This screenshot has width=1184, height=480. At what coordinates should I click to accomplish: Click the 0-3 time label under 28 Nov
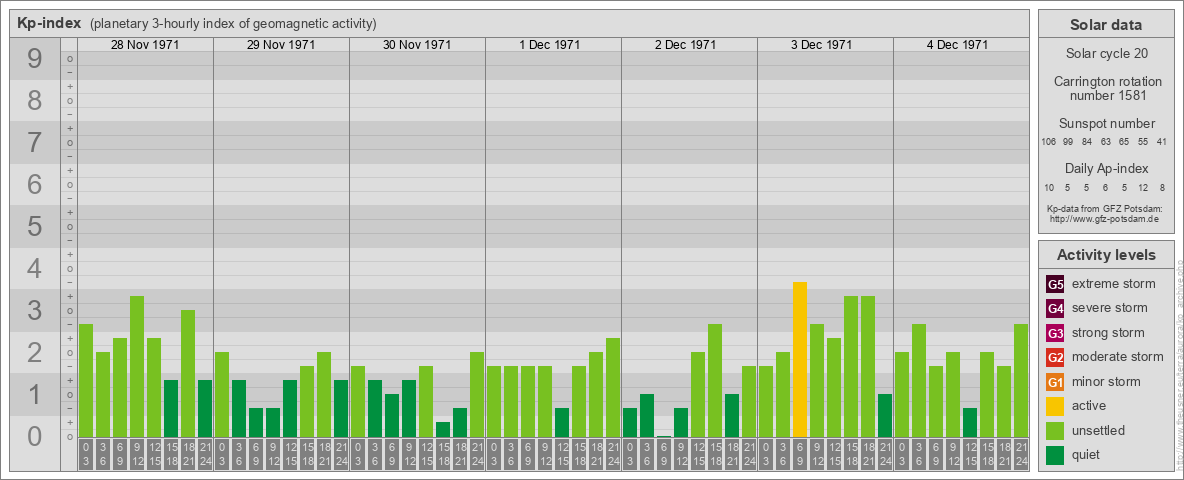pos(86,455)
